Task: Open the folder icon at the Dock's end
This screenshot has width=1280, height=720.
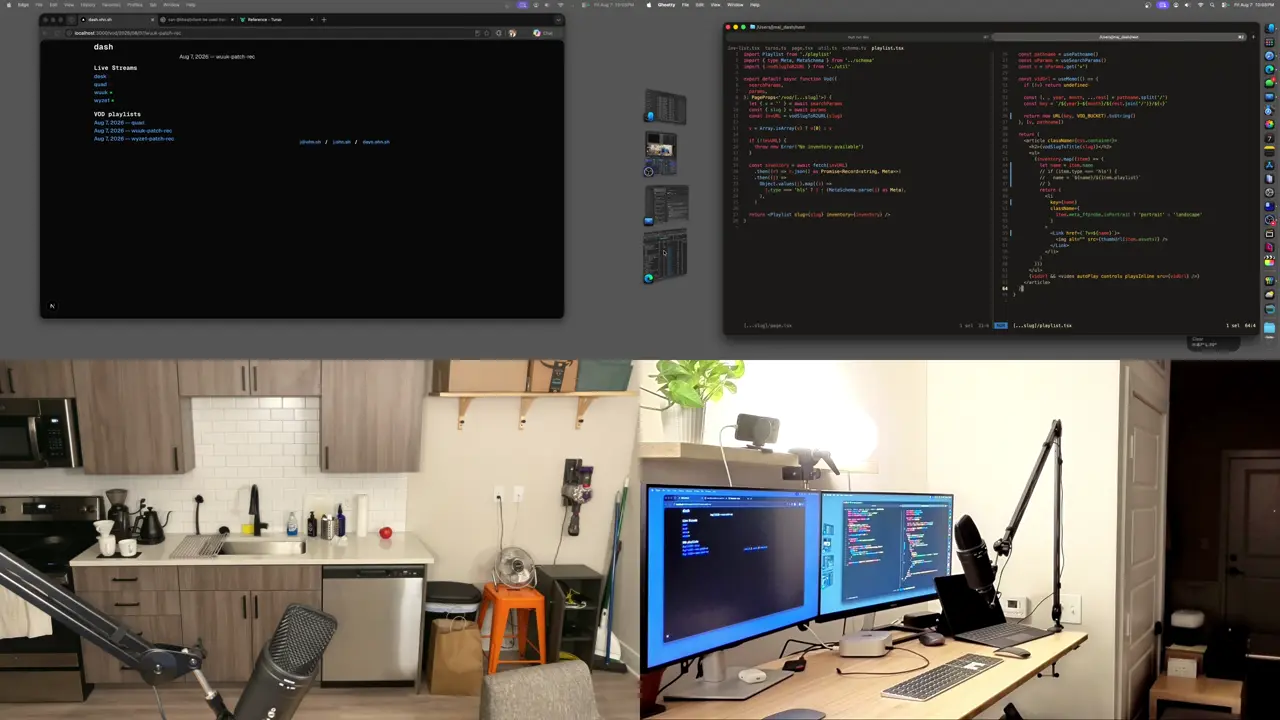Action: pyautogui.click(x=1270, y=328)
